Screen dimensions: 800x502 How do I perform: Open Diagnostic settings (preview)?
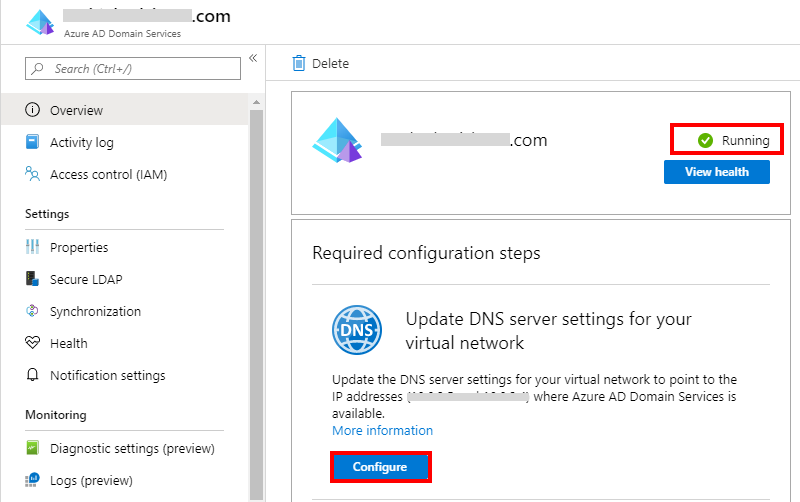click(x=132, y=448)
